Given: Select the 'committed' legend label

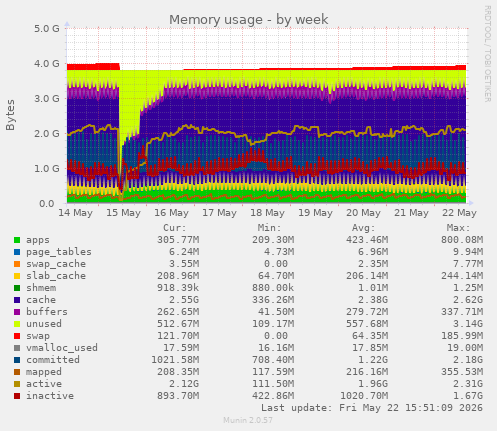Looking at the screenshot, I should (x=53, y=360).
